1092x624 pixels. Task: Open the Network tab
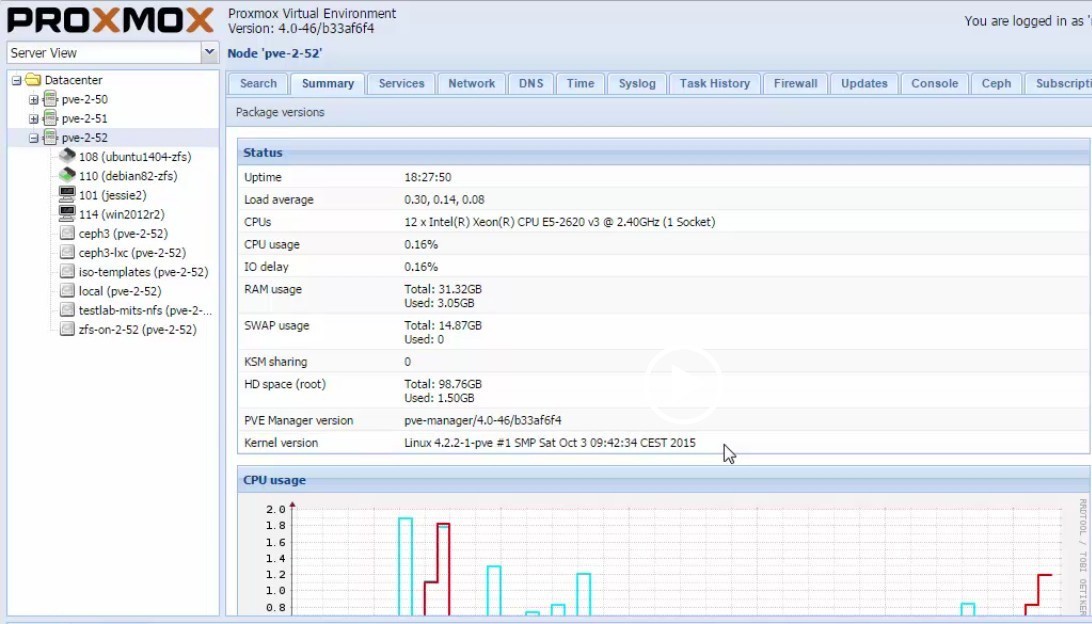(x=471, y=84)
